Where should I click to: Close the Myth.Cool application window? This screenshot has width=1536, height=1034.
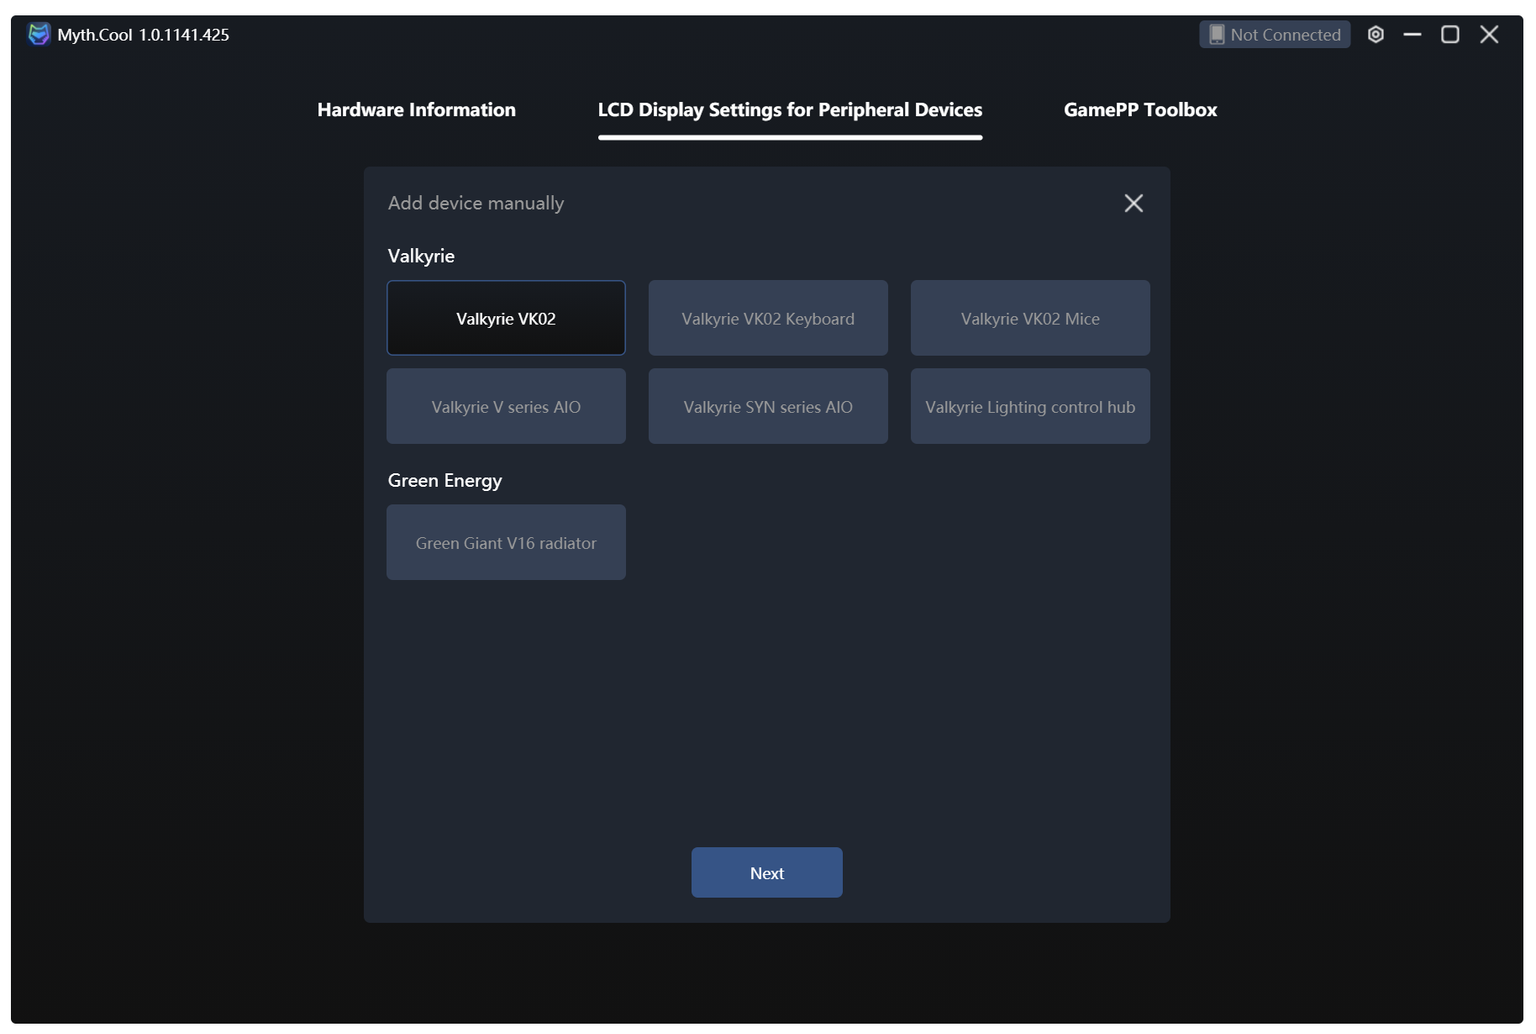1489,34
